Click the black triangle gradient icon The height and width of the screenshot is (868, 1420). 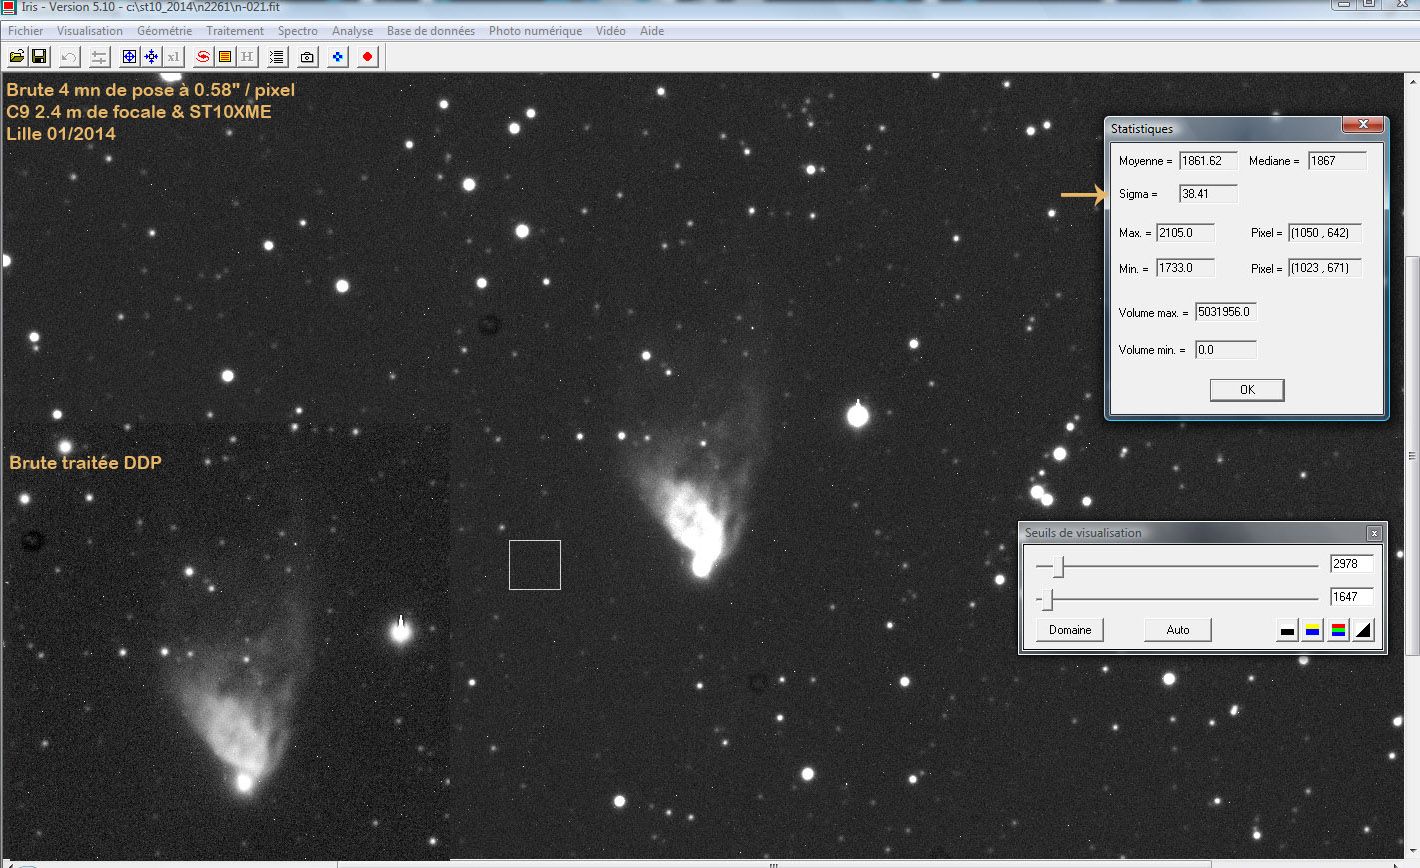tap(1363, 630)
